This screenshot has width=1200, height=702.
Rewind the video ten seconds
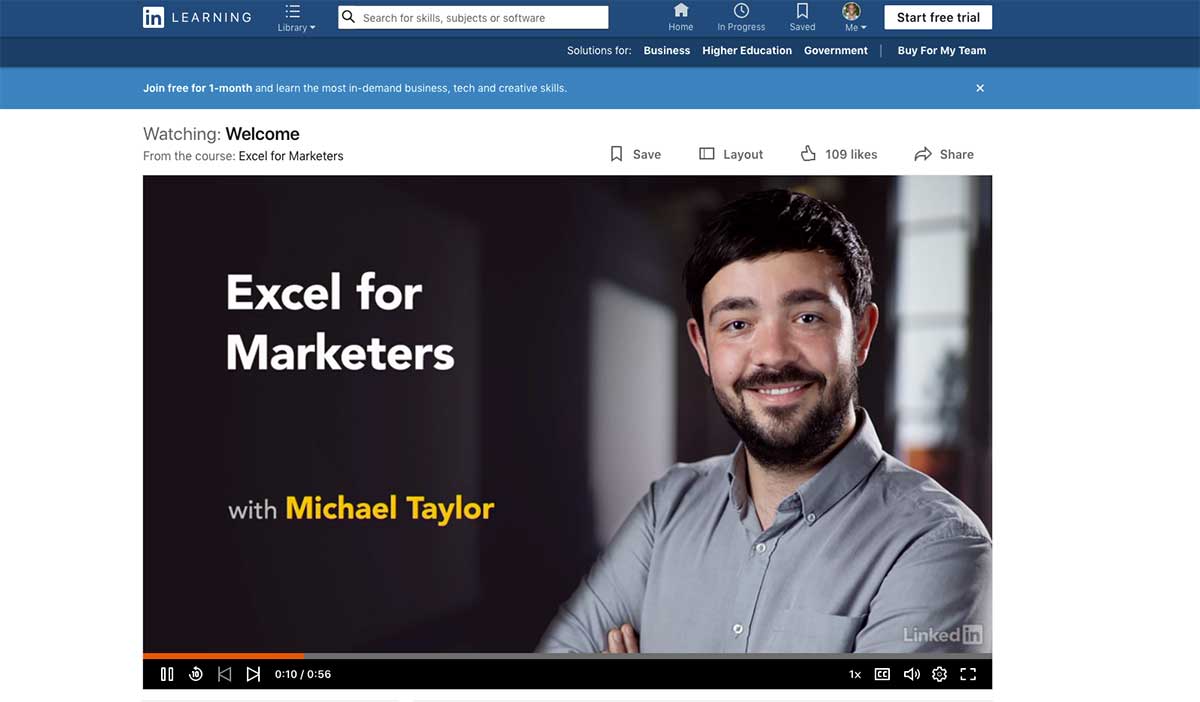tap(196, 674)
